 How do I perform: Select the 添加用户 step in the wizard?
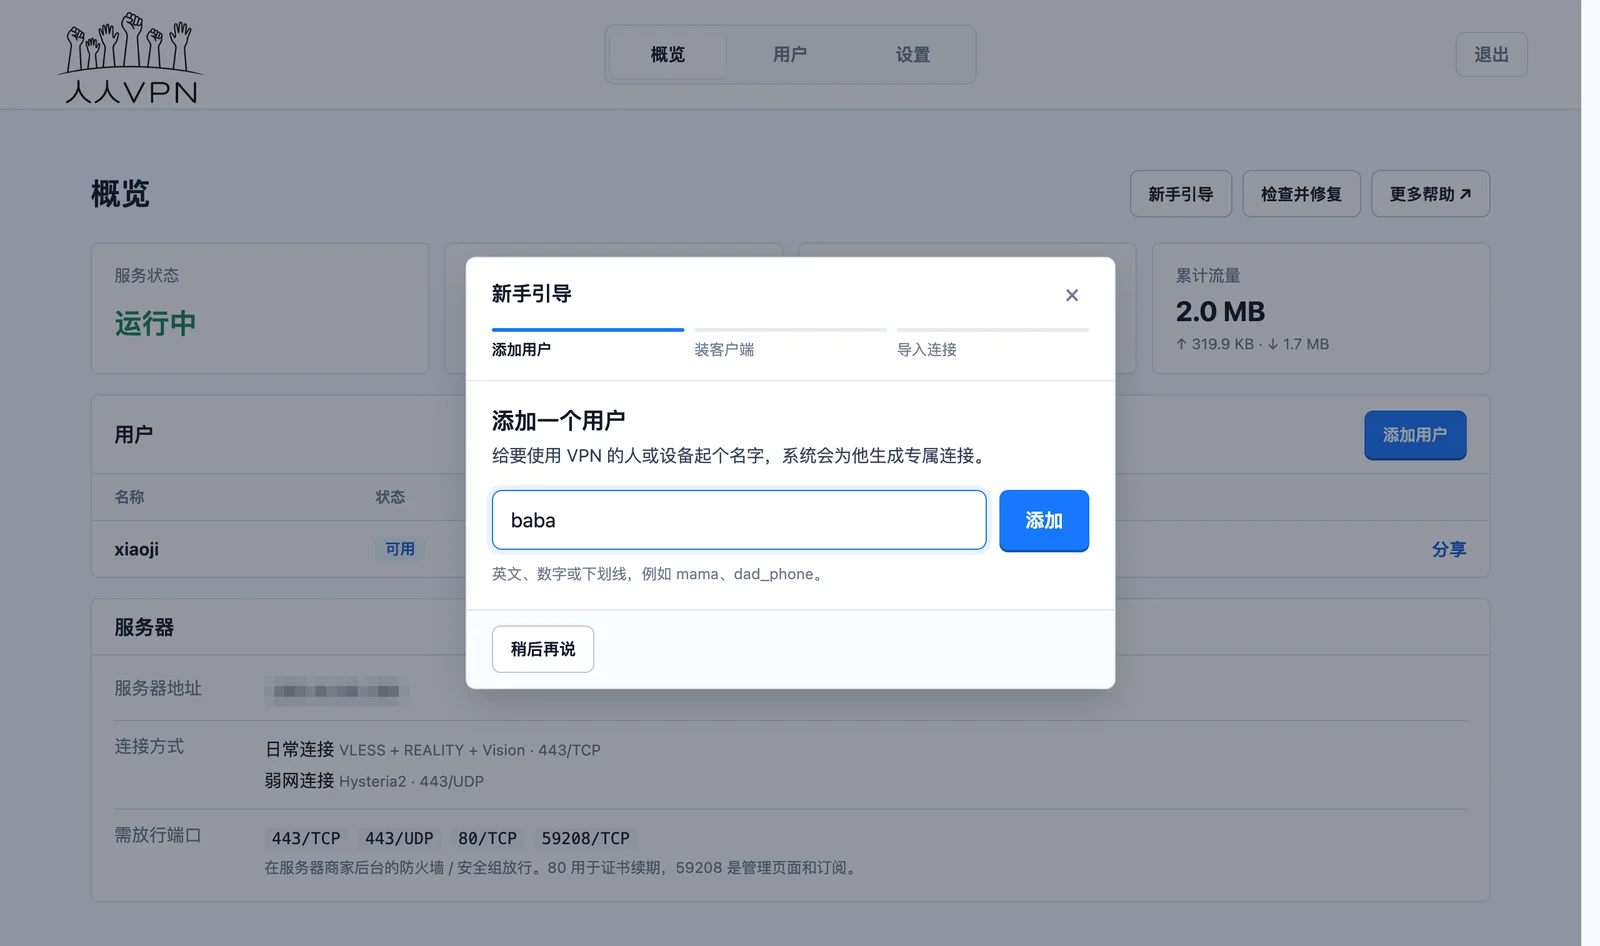(x=588, y=343)
